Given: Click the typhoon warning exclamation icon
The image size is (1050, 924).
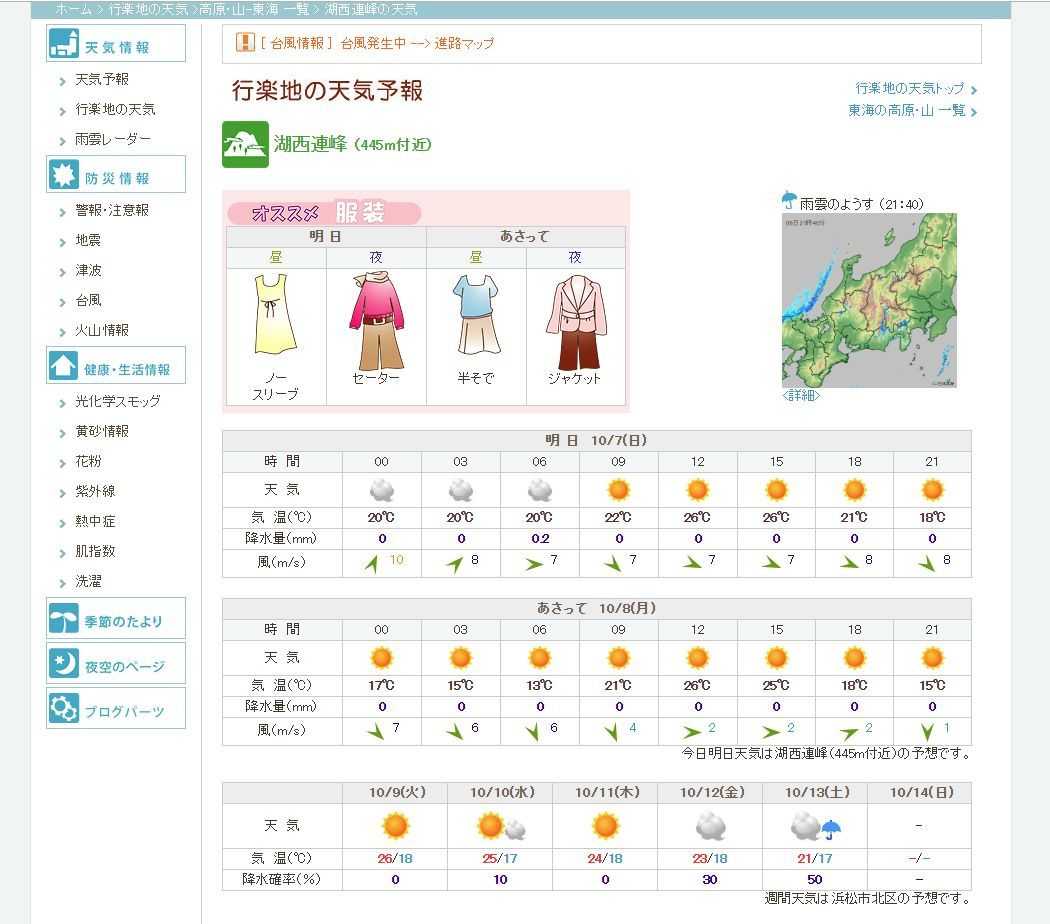Looking at the screenshot, I should point(245,43).
